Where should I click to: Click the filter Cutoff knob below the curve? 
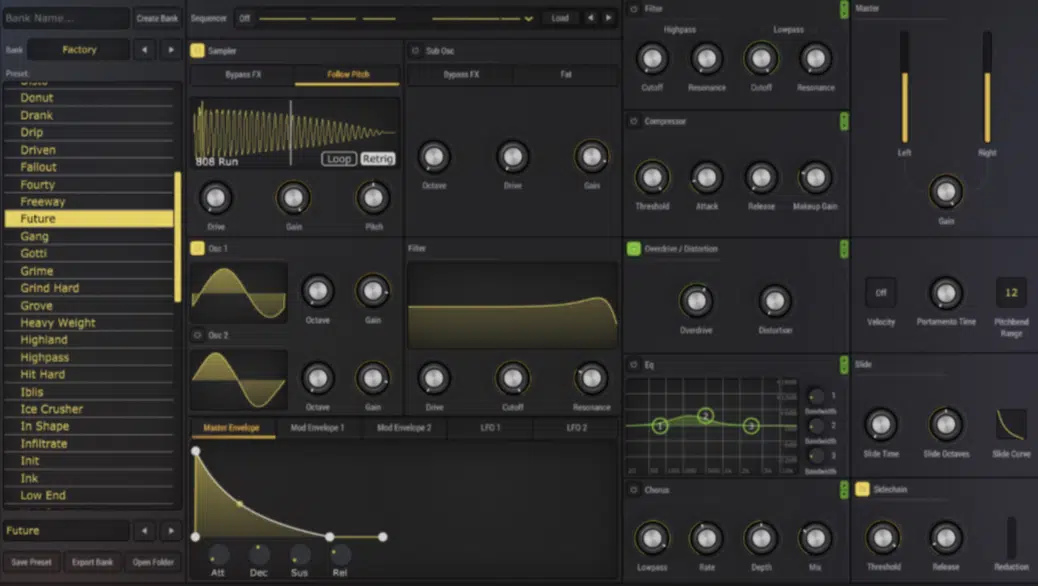click(x=512, y=379)
